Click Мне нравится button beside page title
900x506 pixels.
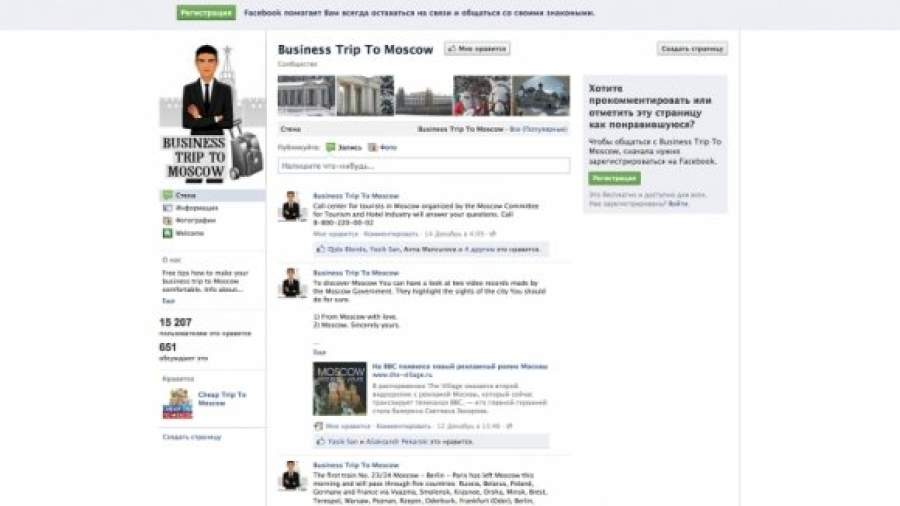pos(477,49)
